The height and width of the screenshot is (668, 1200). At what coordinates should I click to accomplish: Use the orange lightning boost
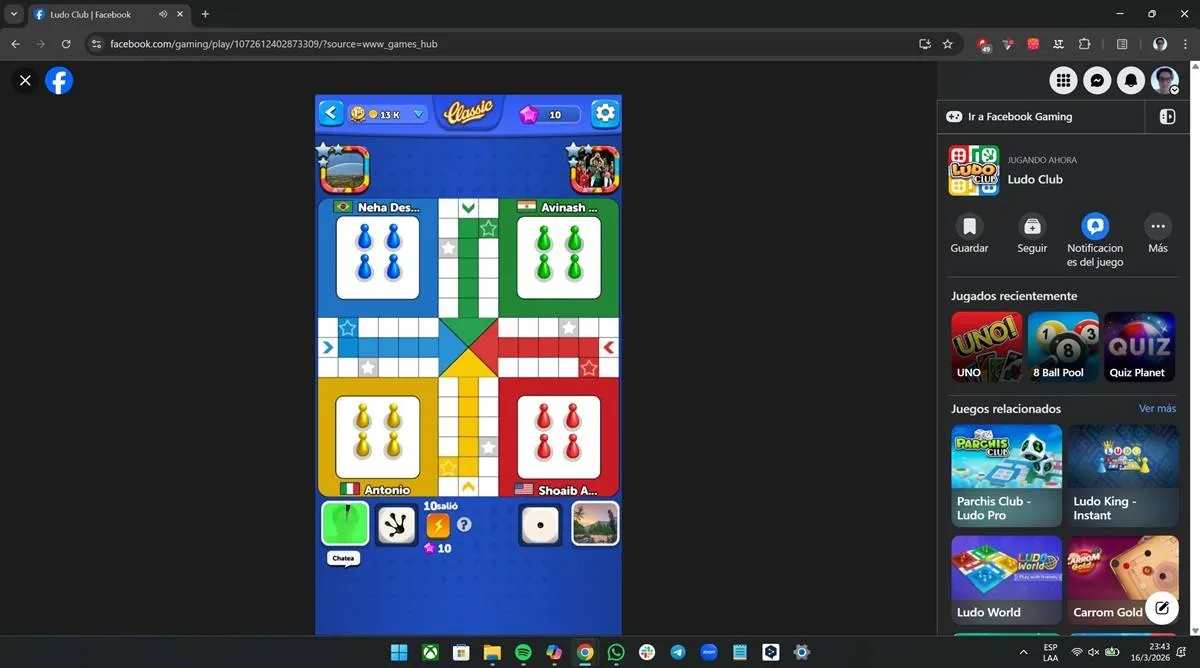pos(438,526)
